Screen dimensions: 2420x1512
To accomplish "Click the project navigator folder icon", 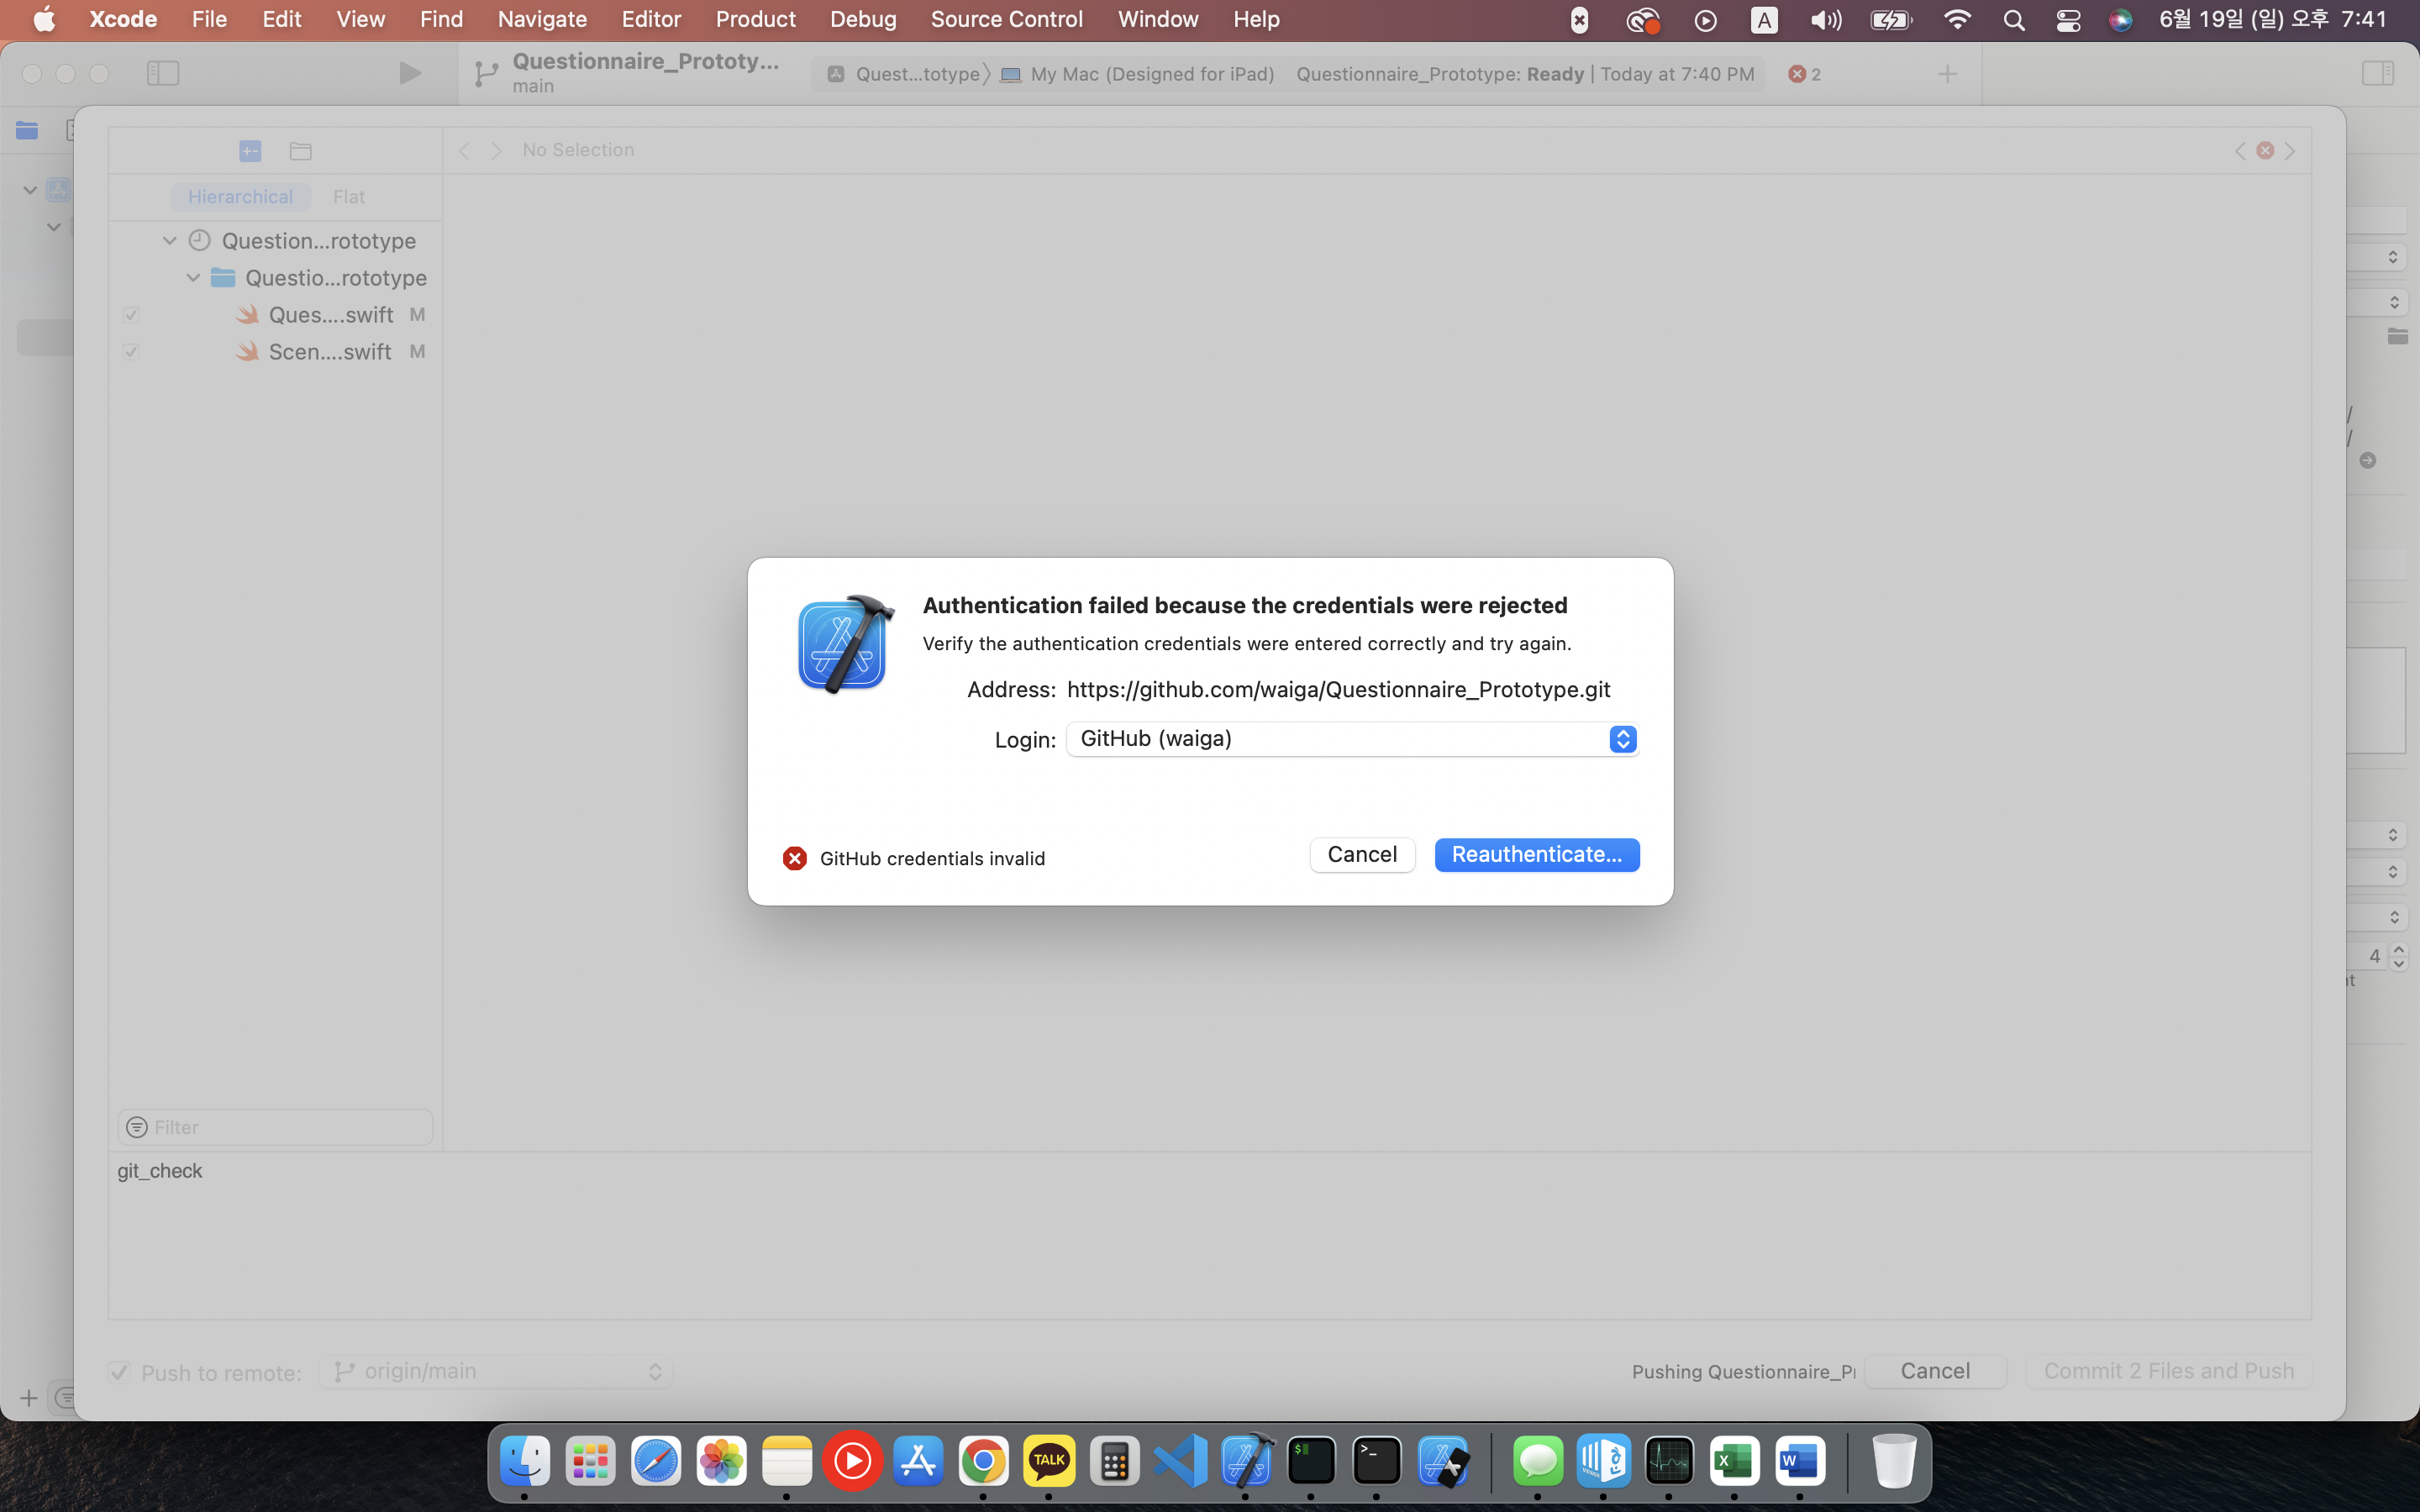I will [27, 130].
